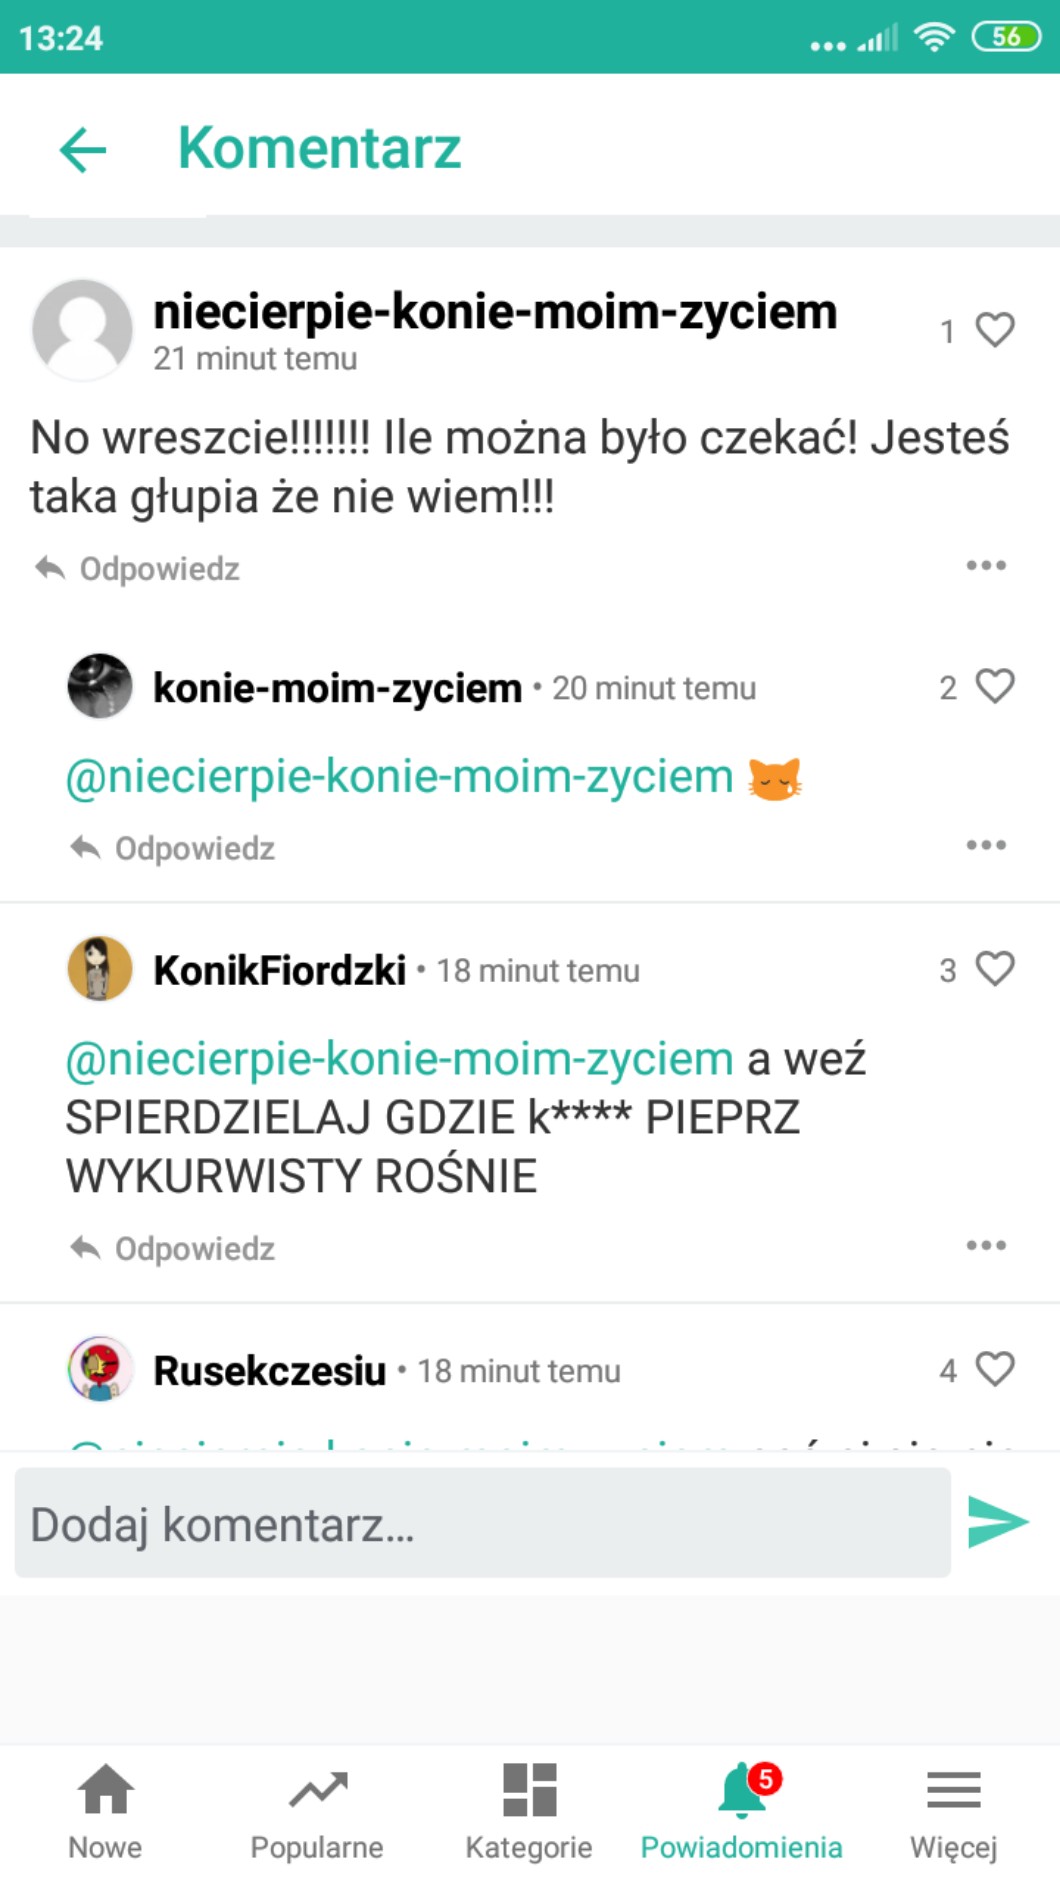Viewport: 1060px width, 1884px height.
Task: Tap the @niecierpie-konie-moim-zyciem mention in KonikFiordzki's reply
Action: point(400,1059)
